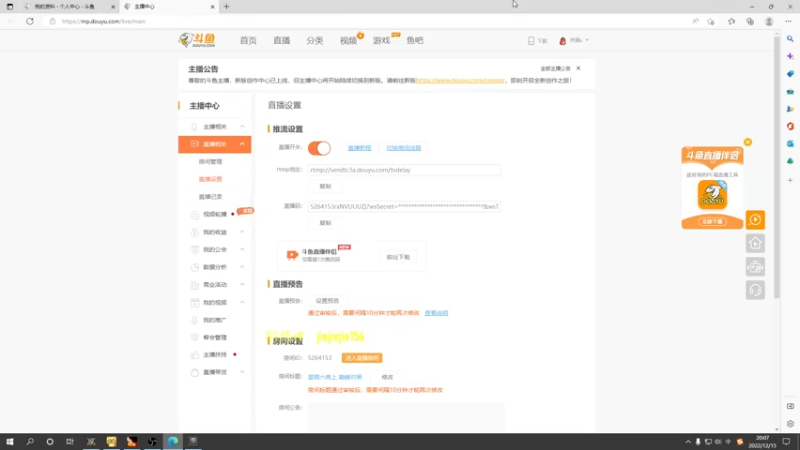Click the orange floating play icon

coord(755,220)
